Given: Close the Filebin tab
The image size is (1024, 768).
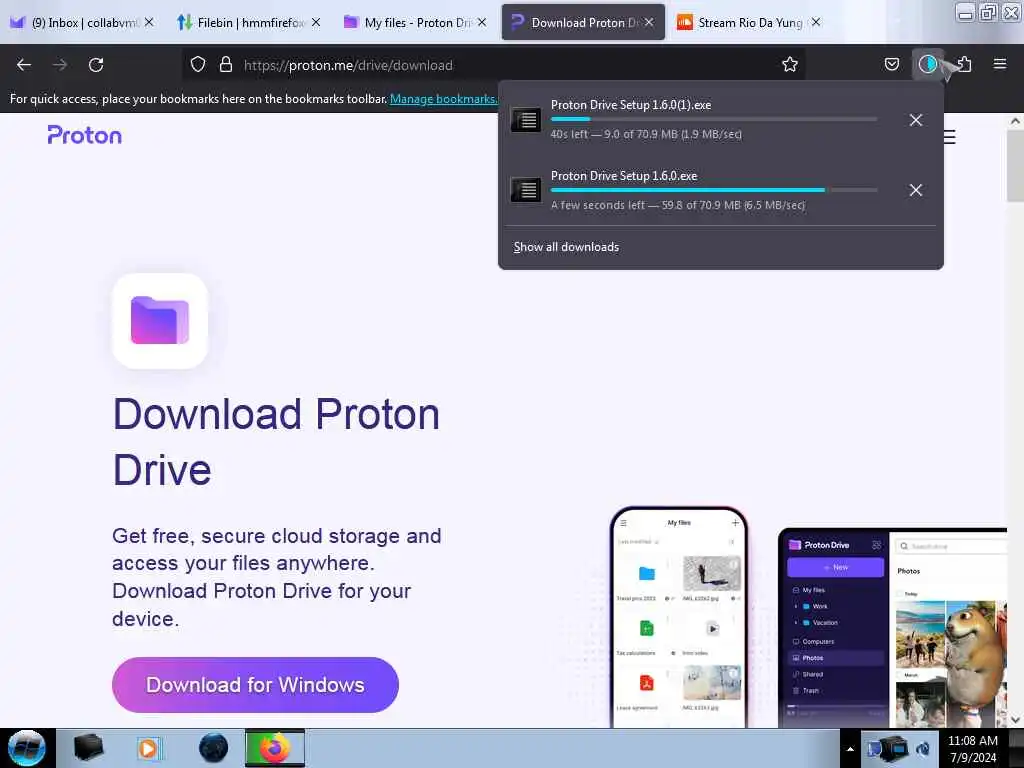Looking at the screenshot, I should coord(316,22).
